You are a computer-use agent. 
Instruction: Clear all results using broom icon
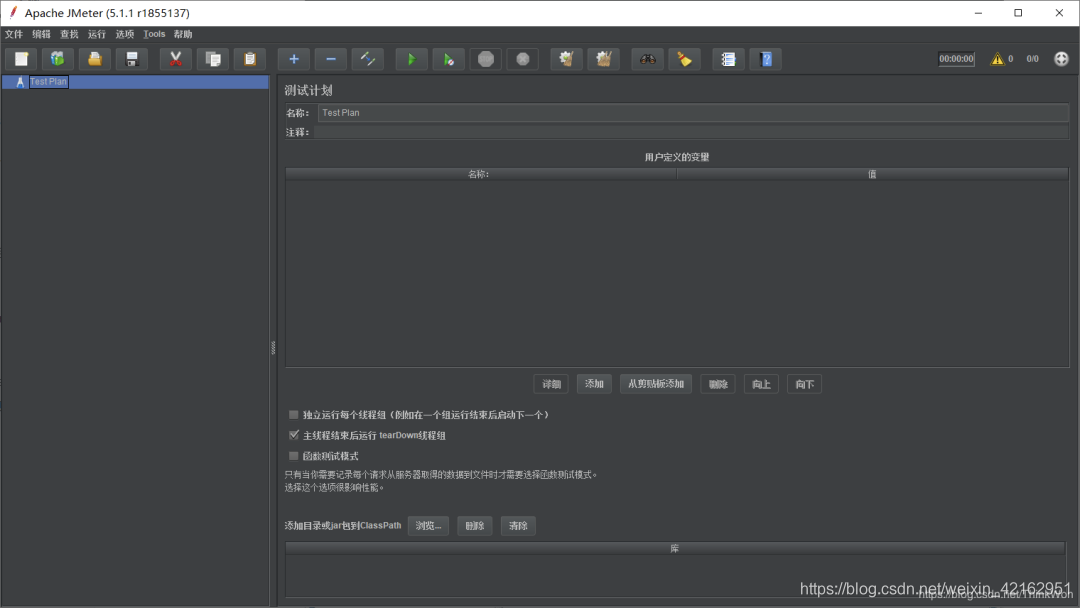685,59
